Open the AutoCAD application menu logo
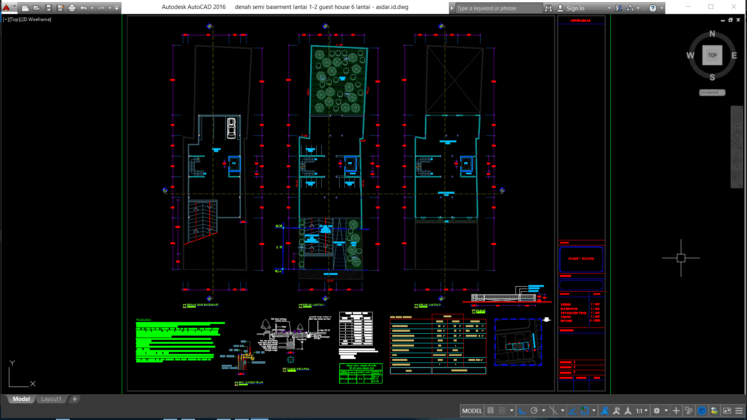747x420 pixels. coord(7,8)
